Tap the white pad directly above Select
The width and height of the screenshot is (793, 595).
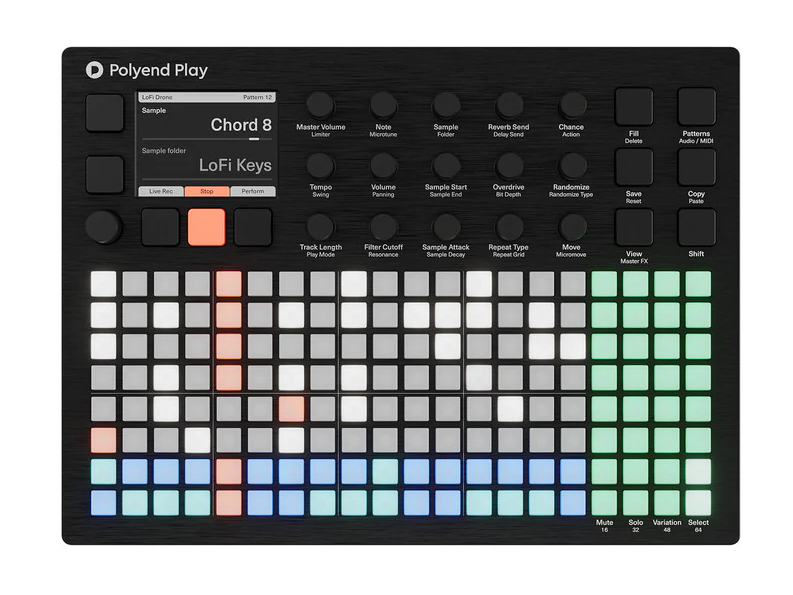point(698,503)
